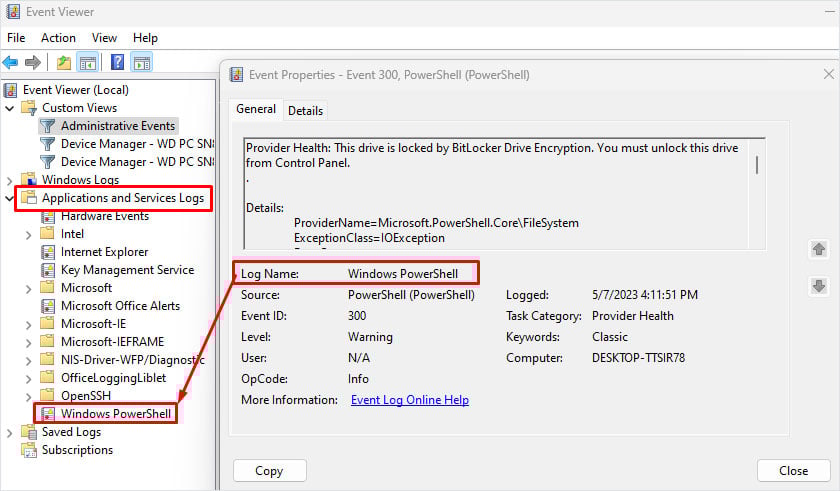Click the Intel folder icon
The image size is (840, 491).
pyautogui.click(x=48, y=233)
